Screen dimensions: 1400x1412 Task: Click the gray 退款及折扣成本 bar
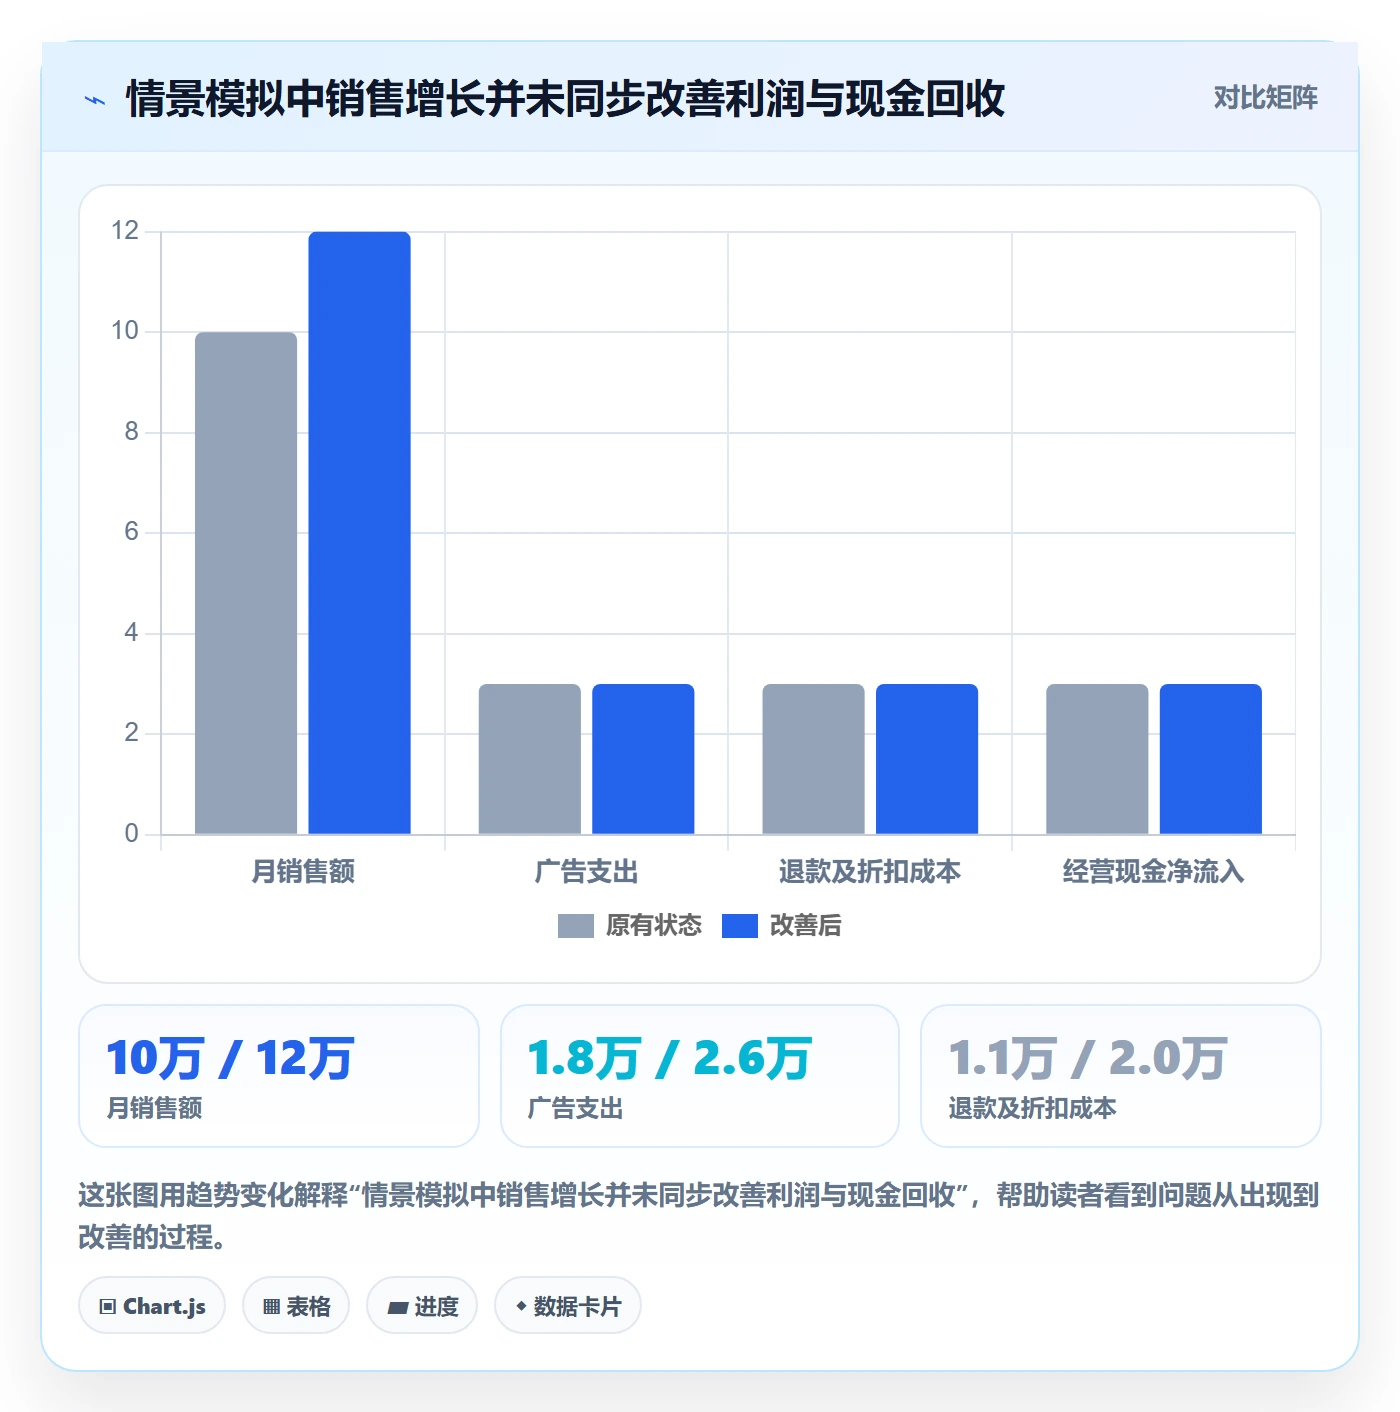coord(814,759)
